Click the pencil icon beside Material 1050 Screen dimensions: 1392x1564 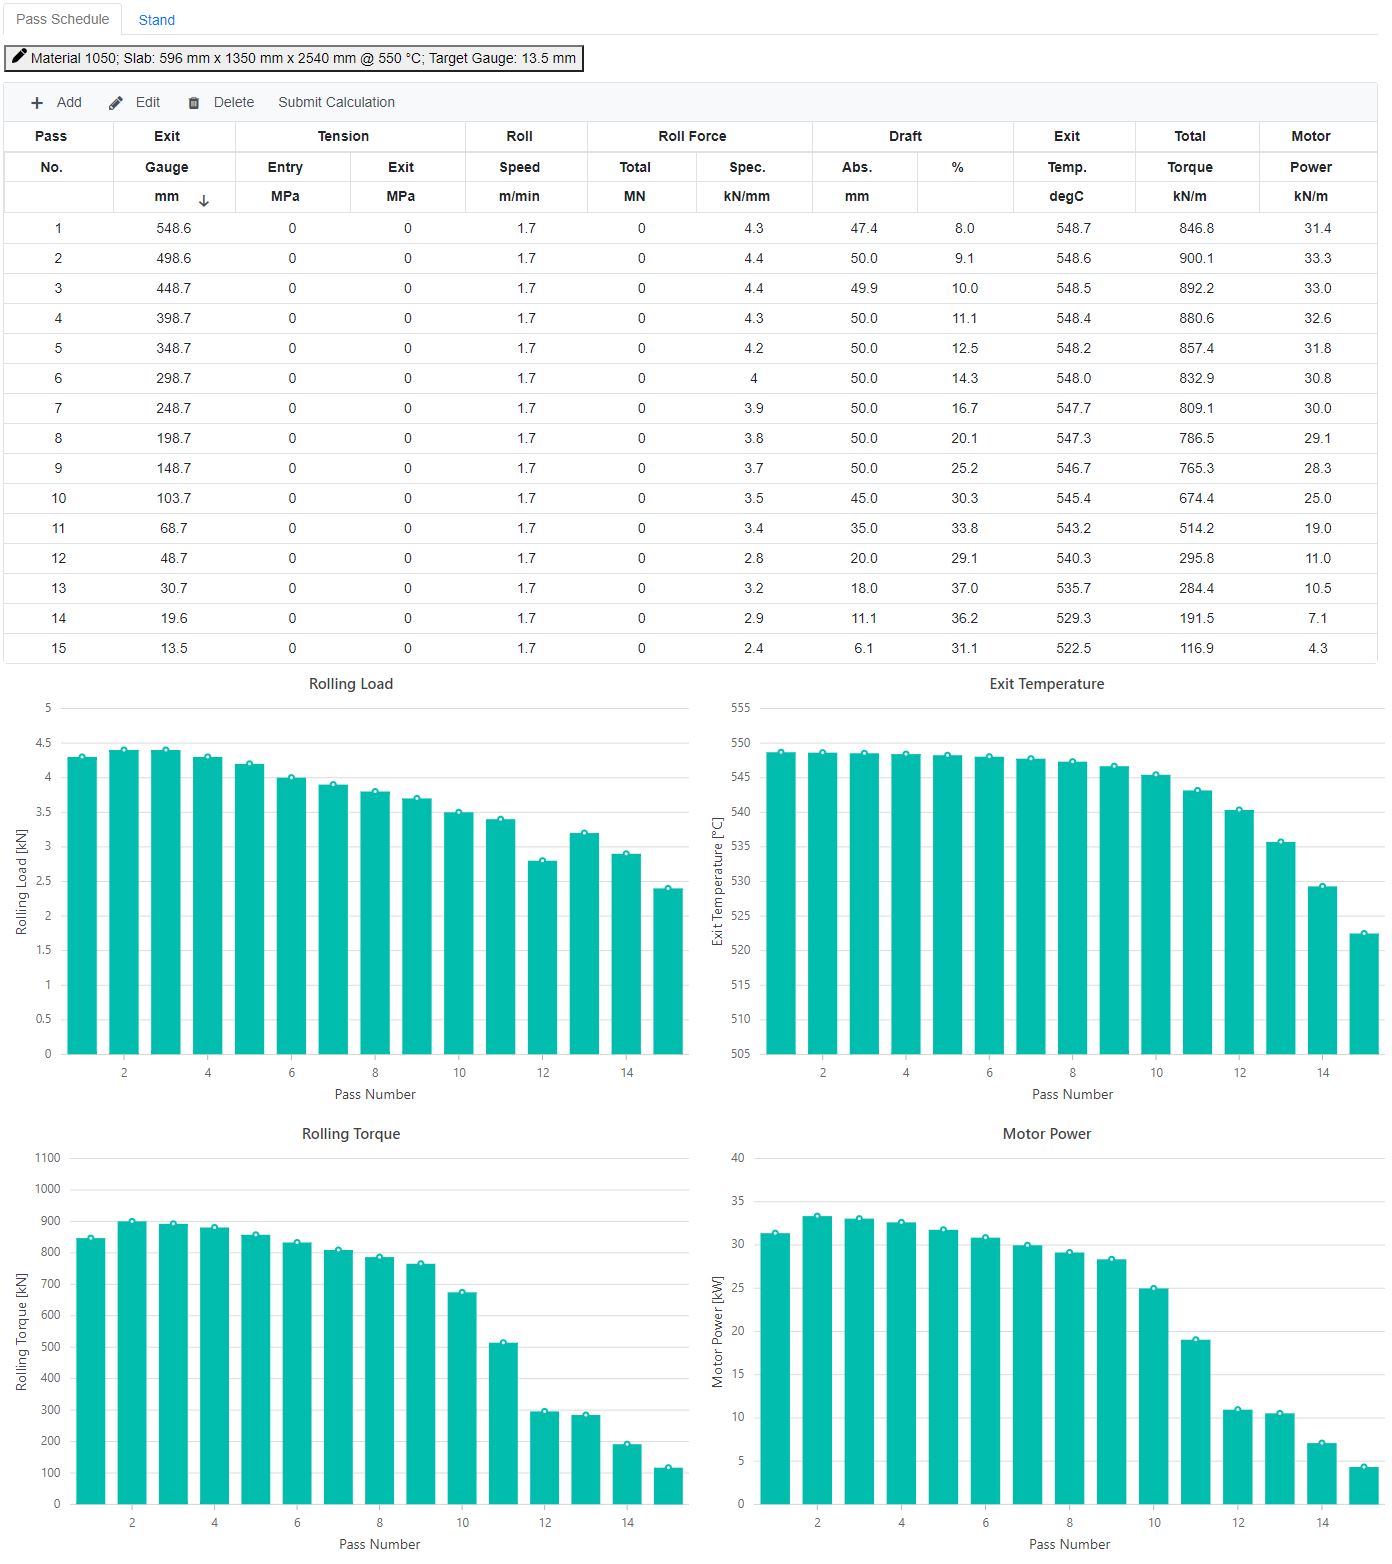pos(19,57)
